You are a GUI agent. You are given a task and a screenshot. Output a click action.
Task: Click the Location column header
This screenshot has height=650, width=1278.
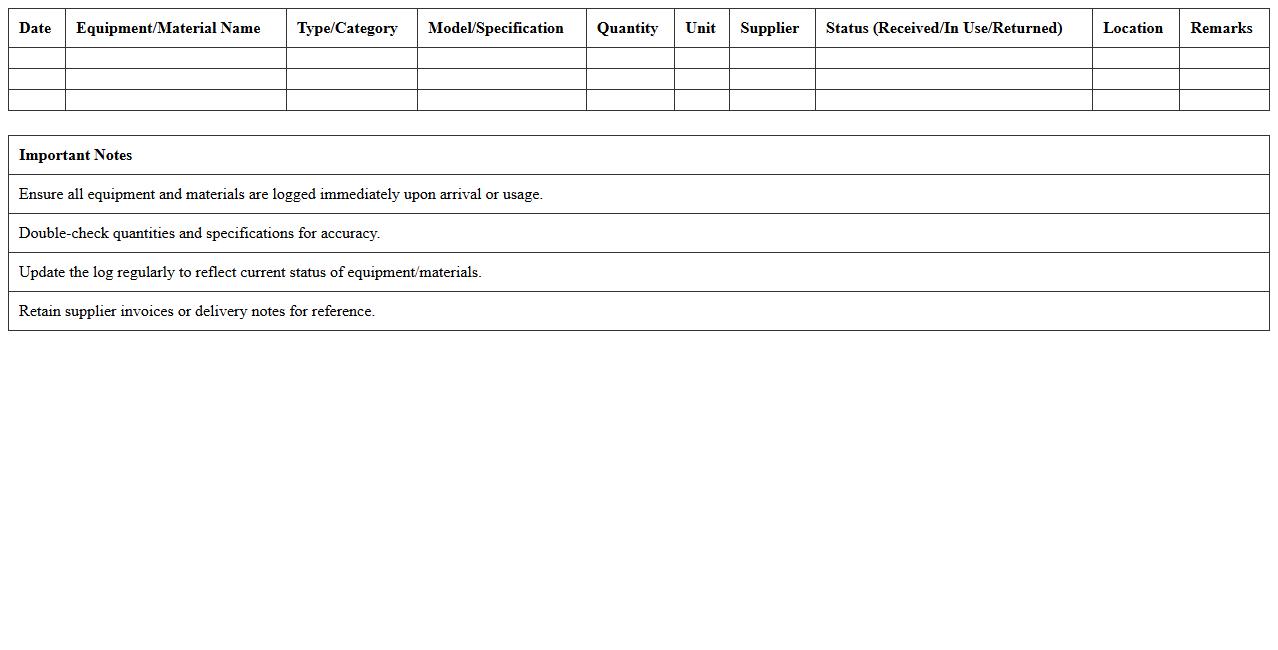[x=1133, y=28]
